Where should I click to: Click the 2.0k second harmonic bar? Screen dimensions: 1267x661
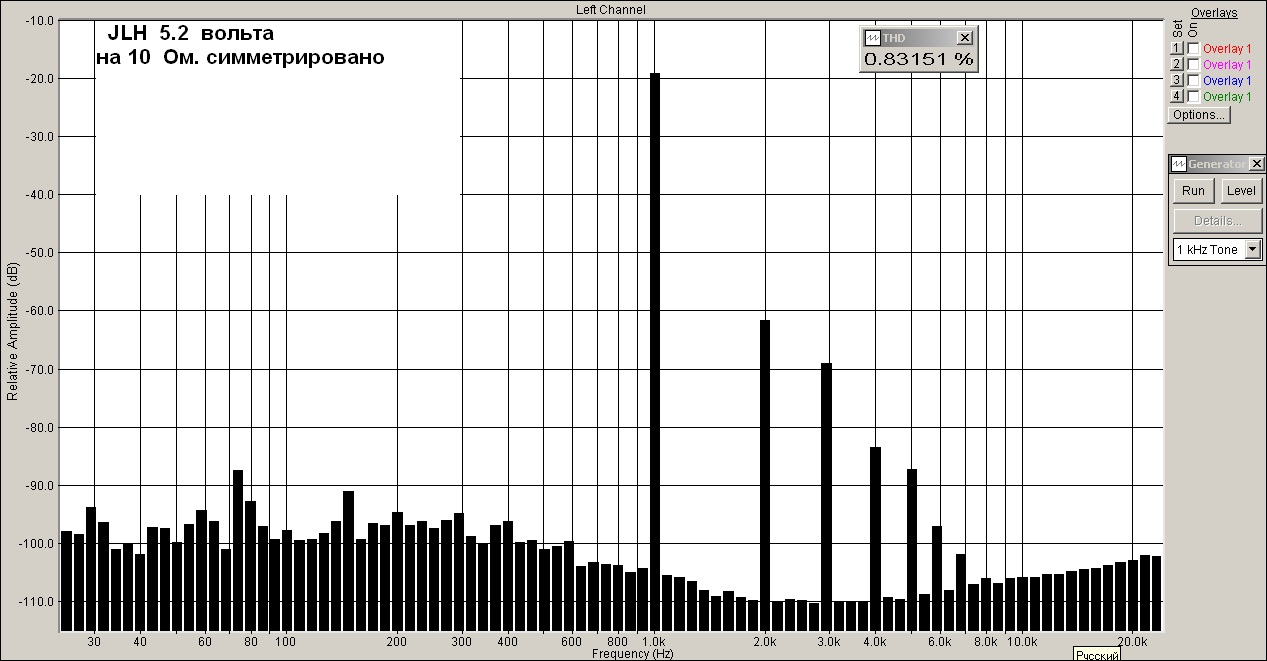[x=765, y=475]
